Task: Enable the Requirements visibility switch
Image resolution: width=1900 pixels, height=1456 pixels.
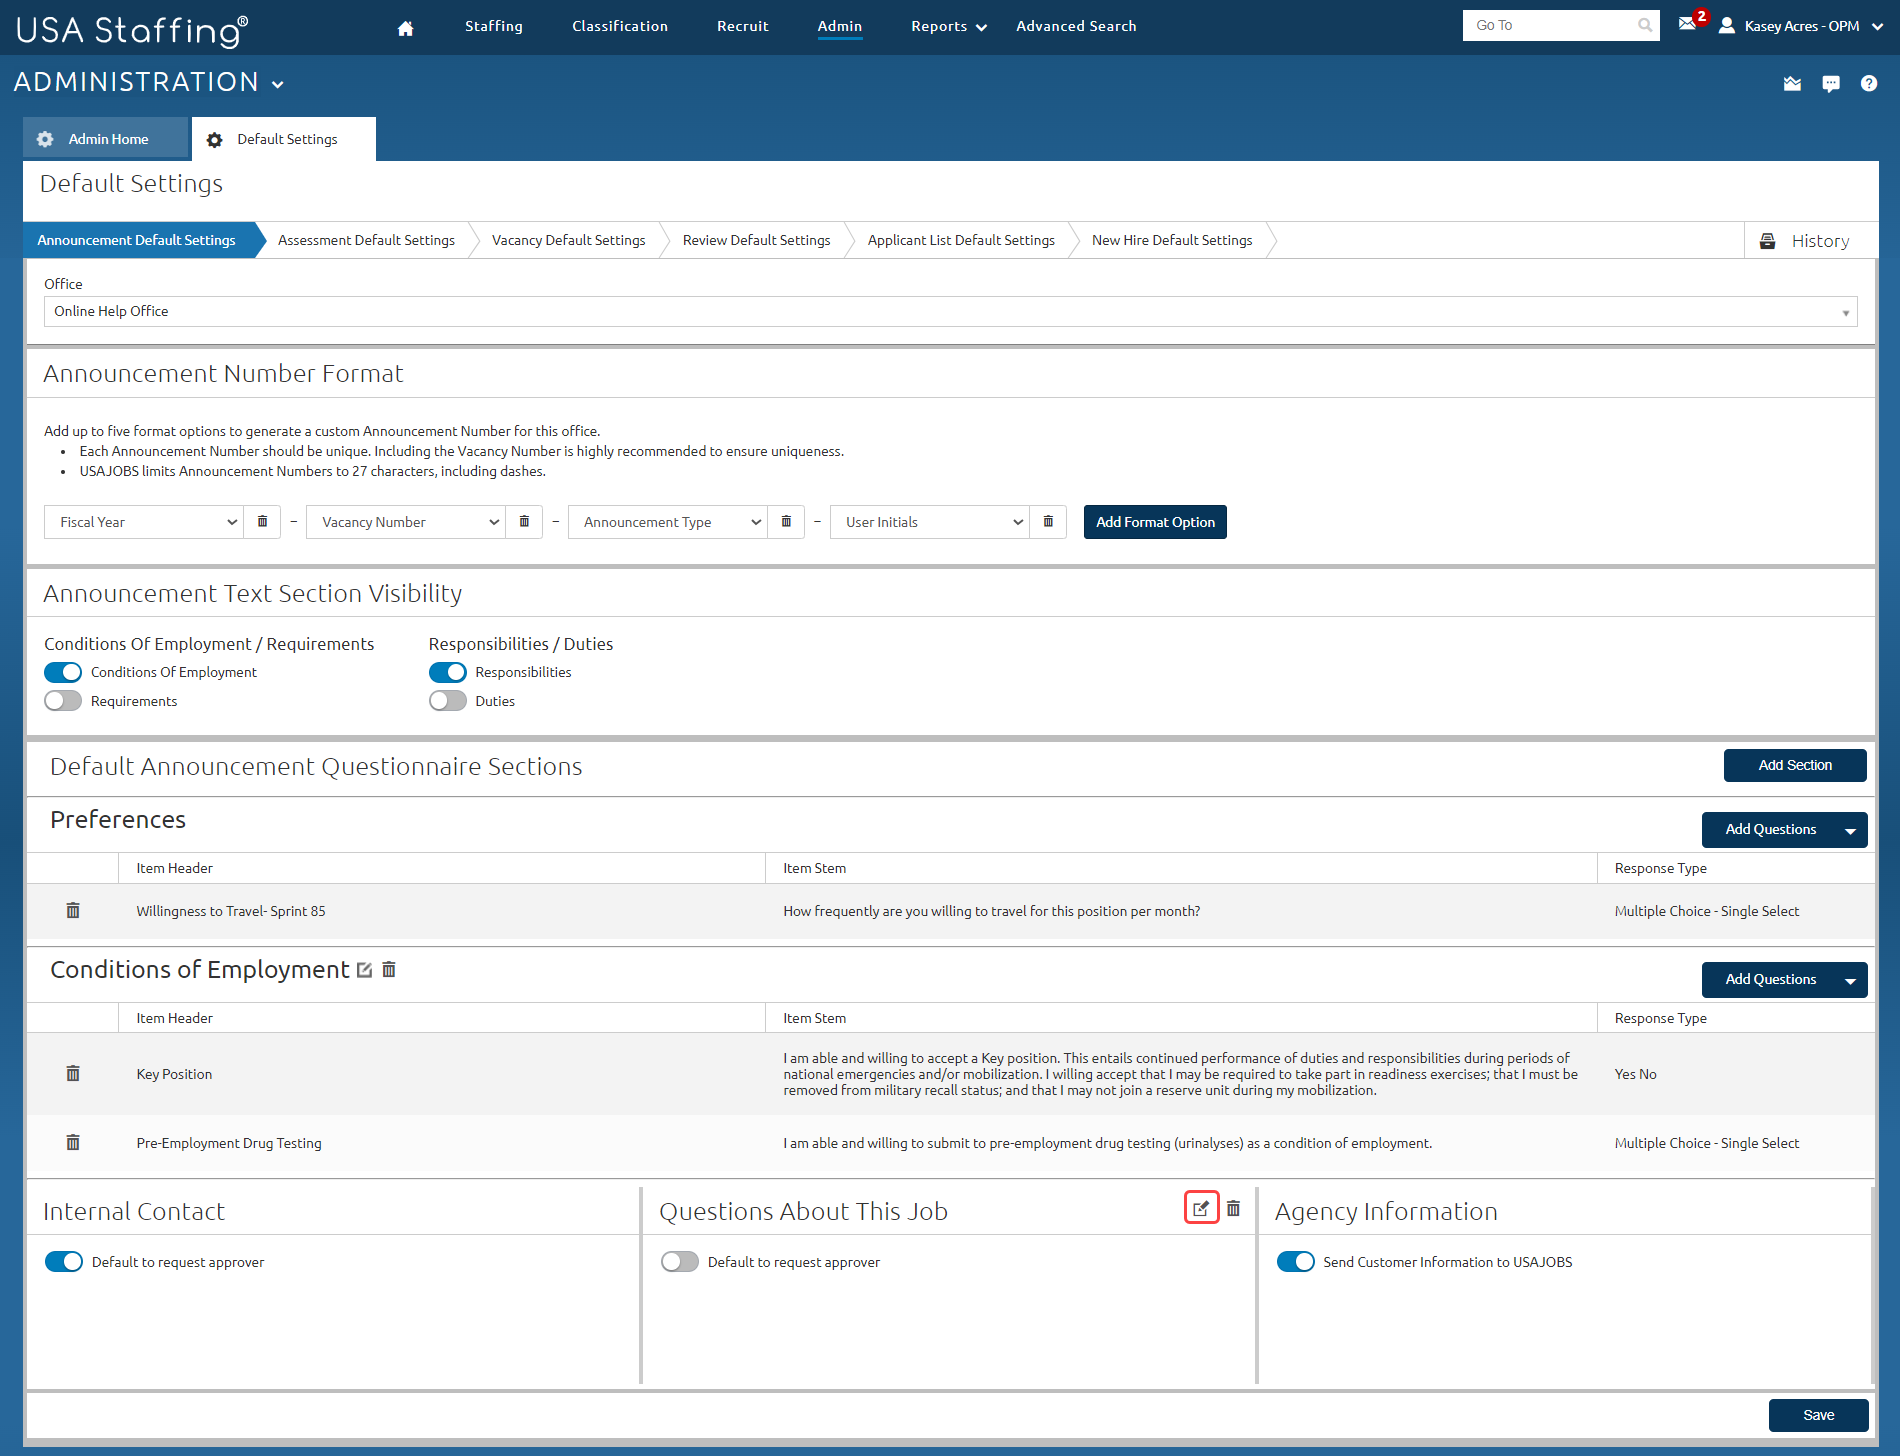Action: tap(63, 701)
